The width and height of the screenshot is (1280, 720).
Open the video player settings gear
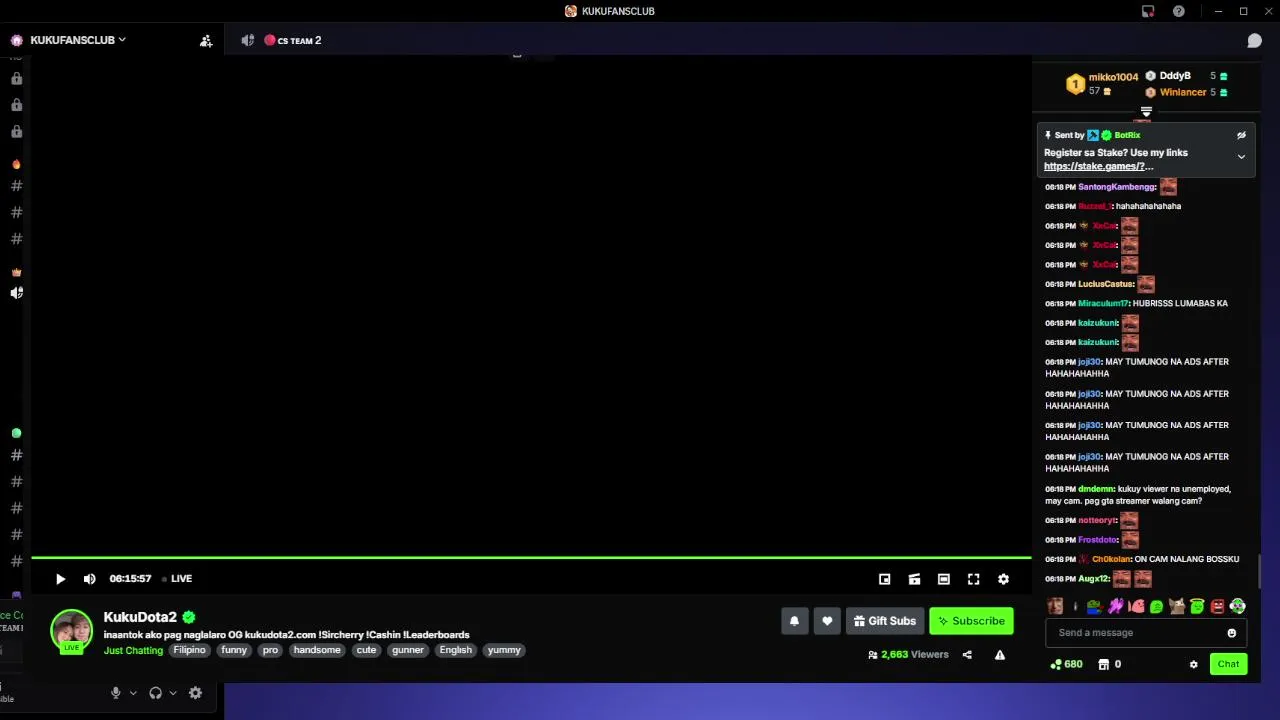coord(1003,579)
